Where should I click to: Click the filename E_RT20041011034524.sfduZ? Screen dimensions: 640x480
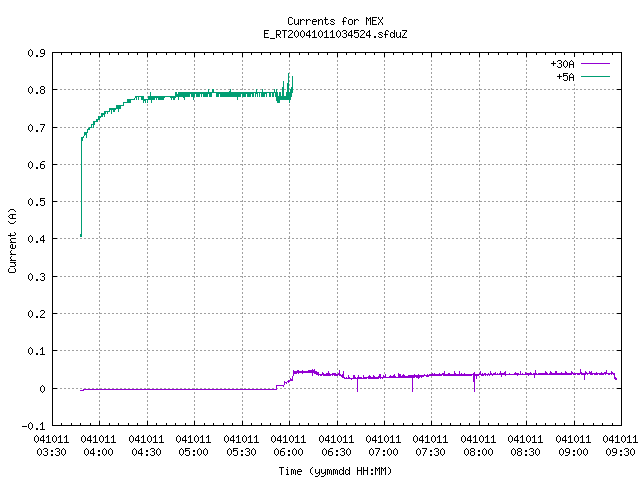click(x=335, y=34)
